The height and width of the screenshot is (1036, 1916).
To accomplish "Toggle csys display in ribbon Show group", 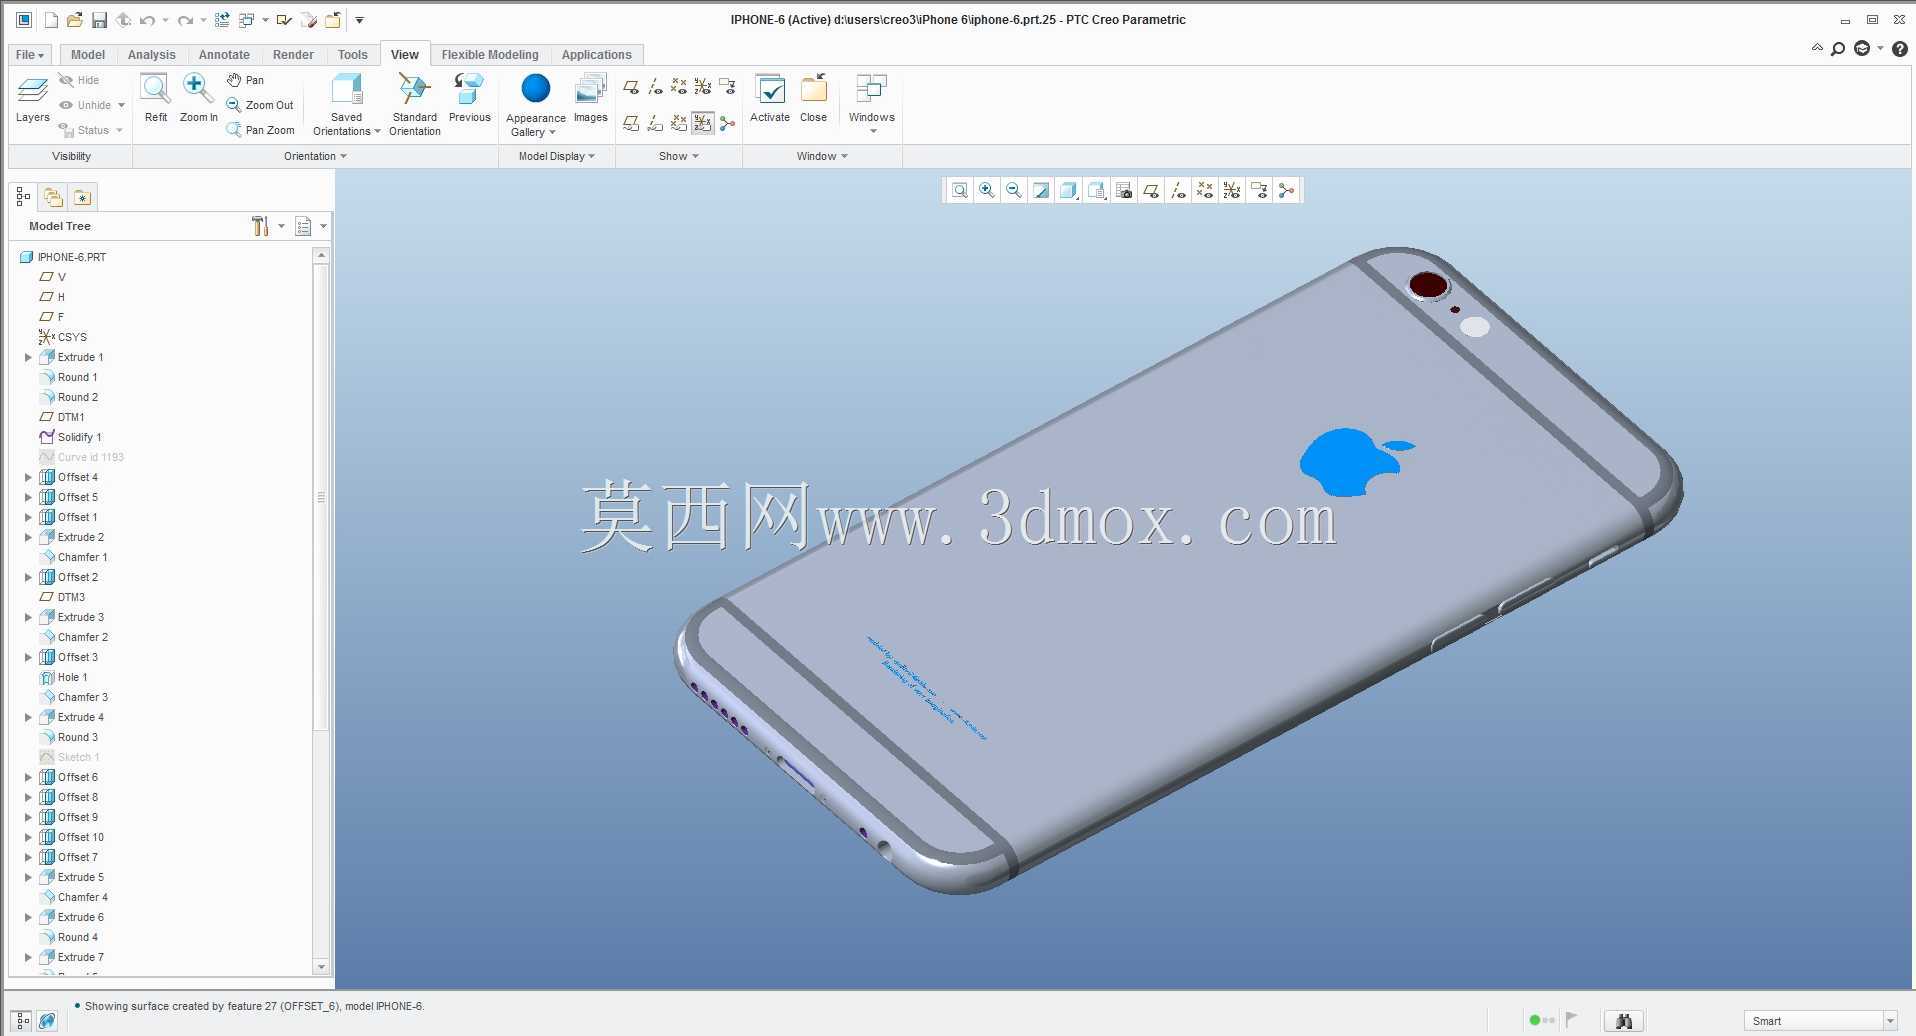I will (x=703, y=87).
